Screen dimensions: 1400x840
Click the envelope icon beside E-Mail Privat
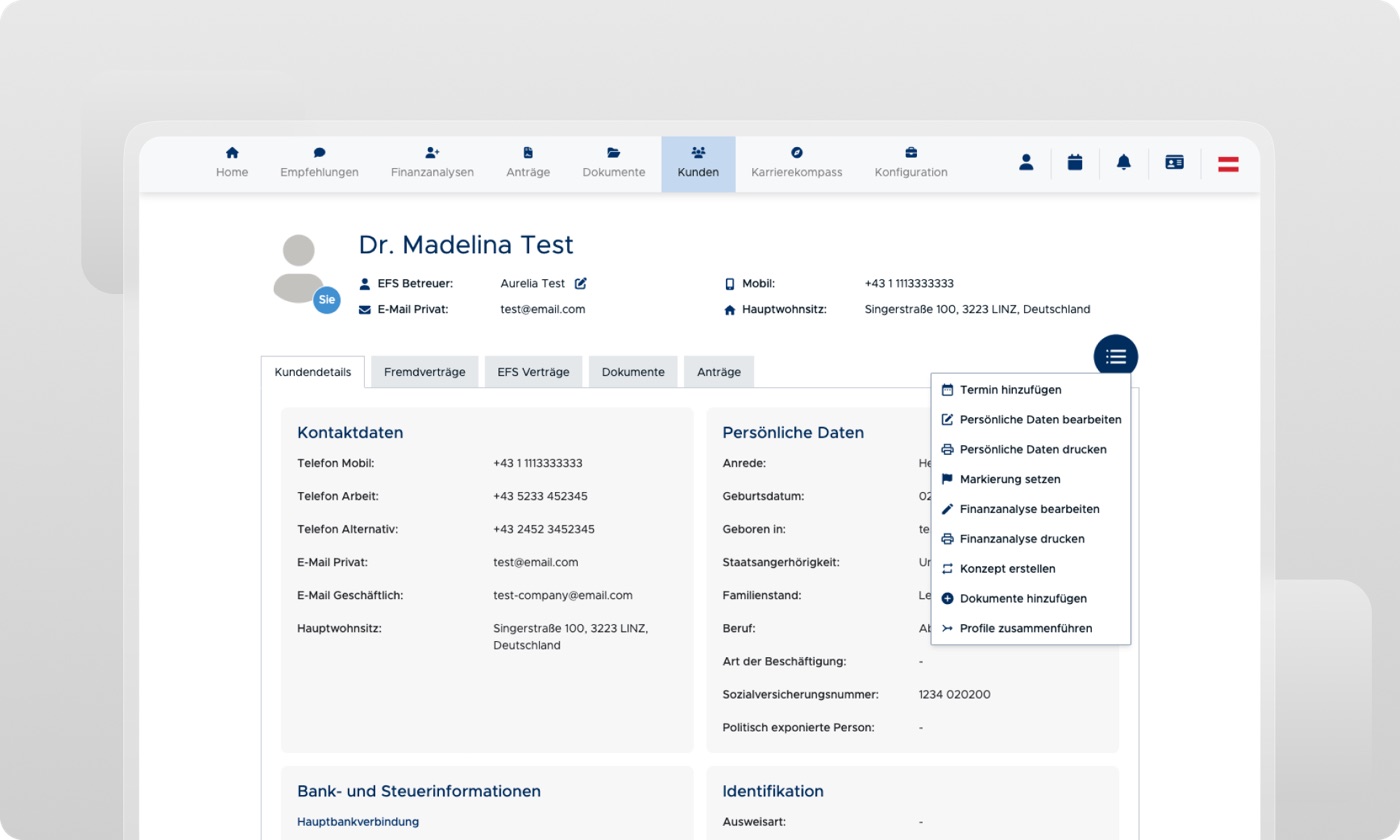pos(365,310)
